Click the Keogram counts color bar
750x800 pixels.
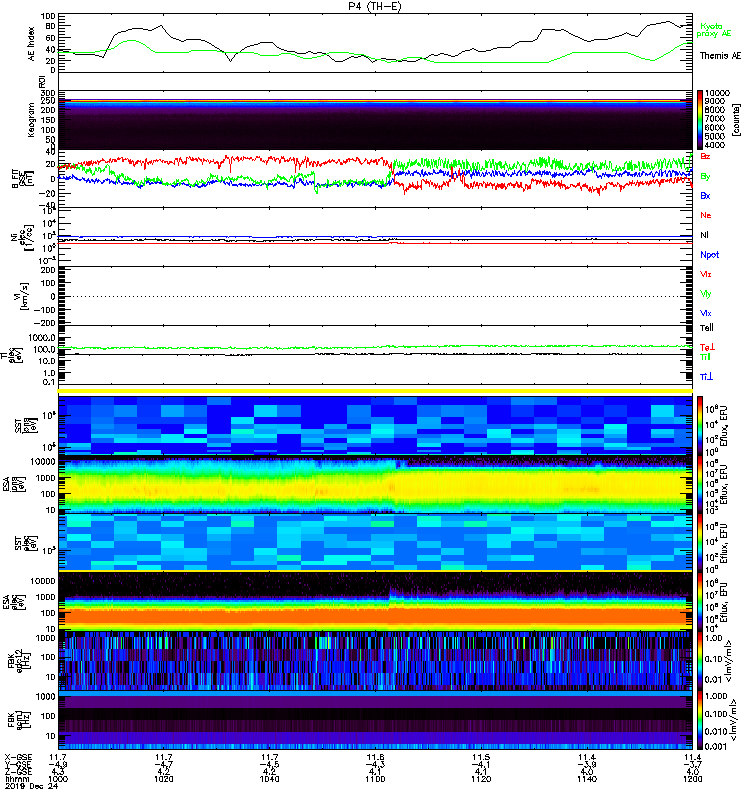pyautogui.click(x=700, y=120)
